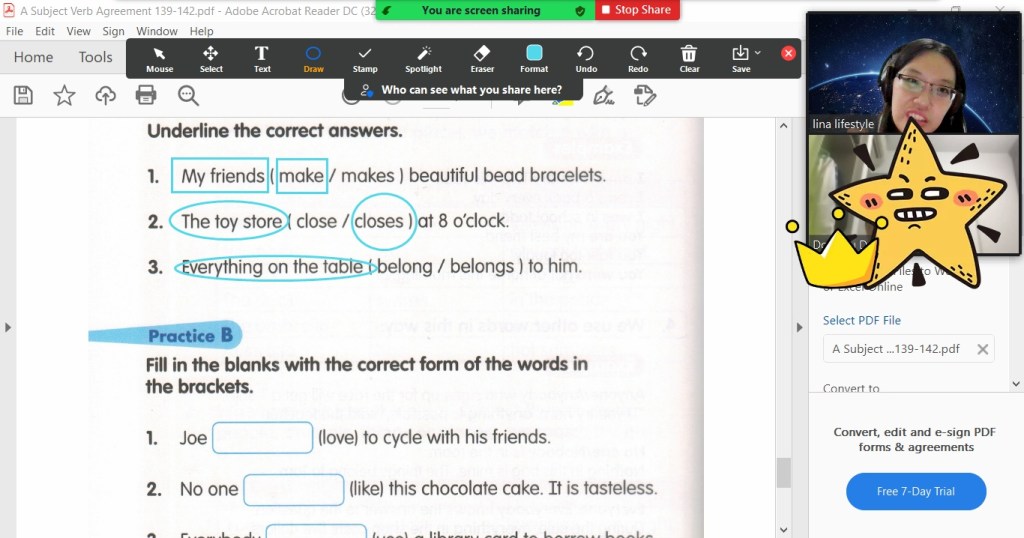
Task: Collapse the right tools pane arrow
Action: click(x=798, y=327)
